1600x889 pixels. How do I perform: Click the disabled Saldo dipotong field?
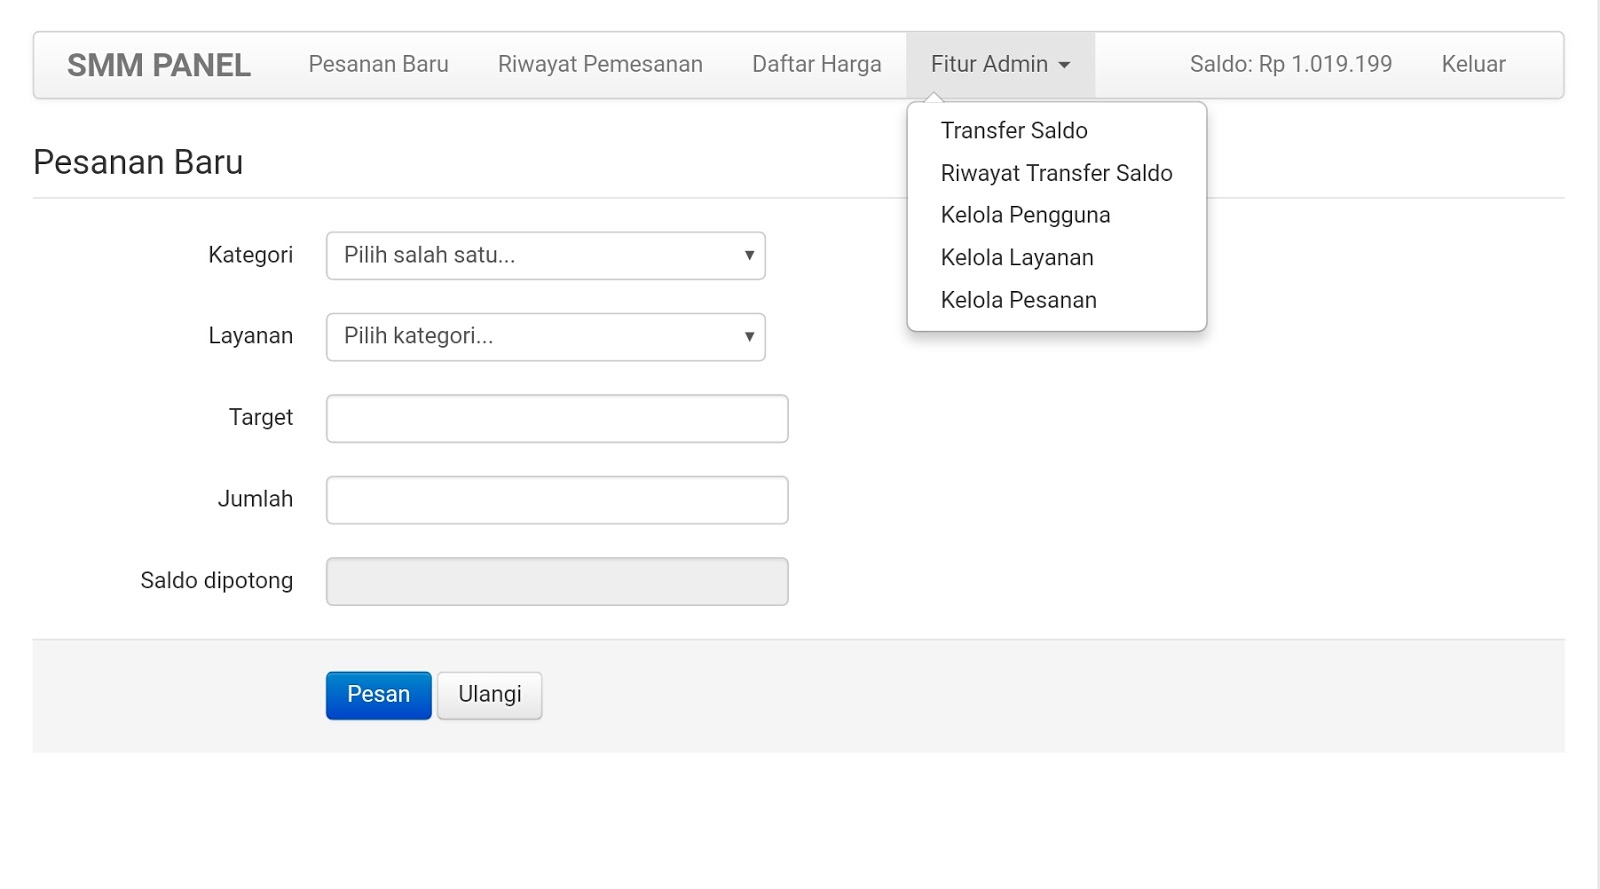tap(557, 581)
